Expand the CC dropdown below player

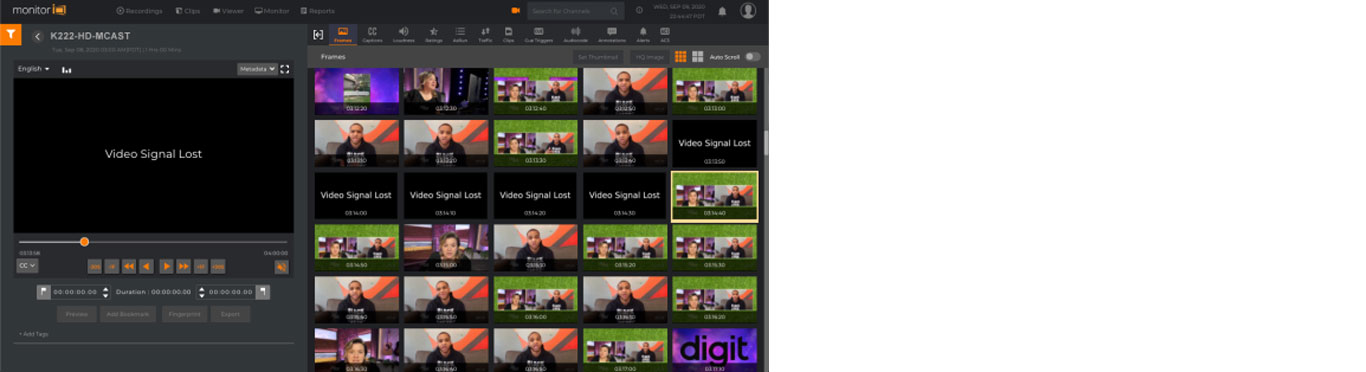(x=27, y=266)
